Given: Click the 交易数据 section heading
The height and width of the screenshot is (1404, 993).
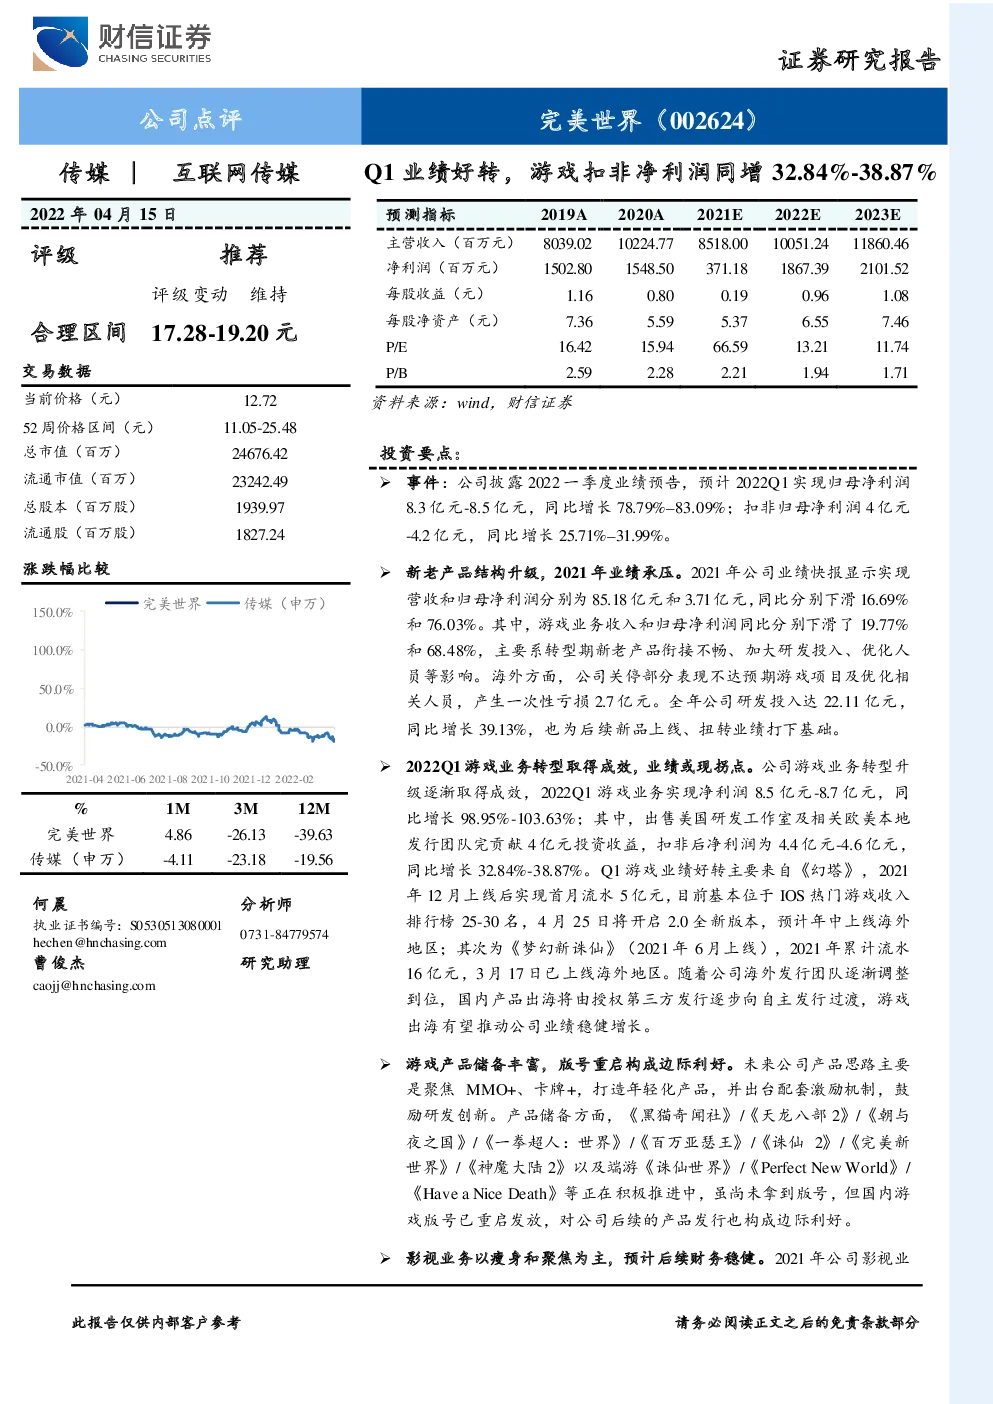Looking at the screenshot, I should [57, 371].
